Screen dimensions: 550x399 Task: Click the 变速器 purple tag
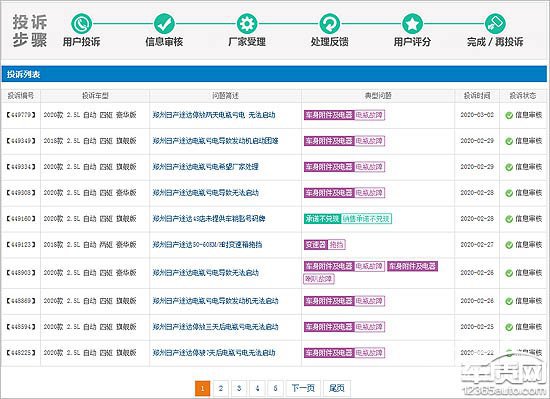click(315, 245)
